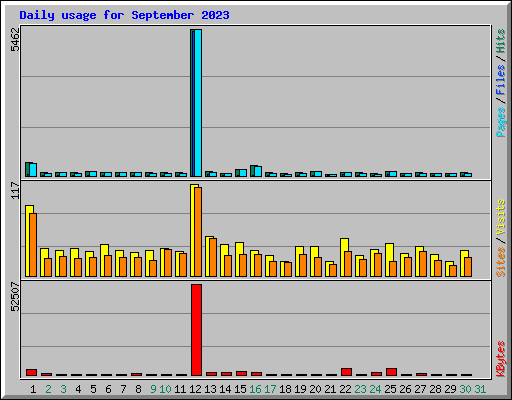
Task: Click the cyan Pages bar for day 15
Action: pyautogui.click(x=243, y=173)
